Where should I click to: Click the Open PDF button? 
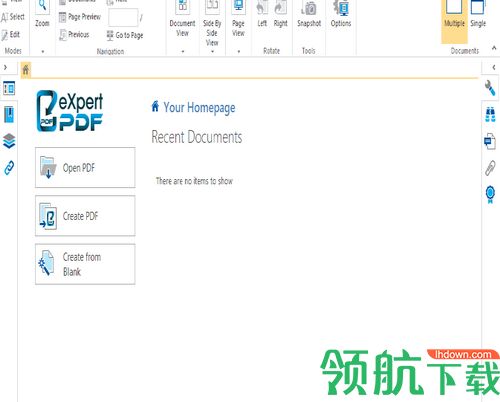[85, 168]
